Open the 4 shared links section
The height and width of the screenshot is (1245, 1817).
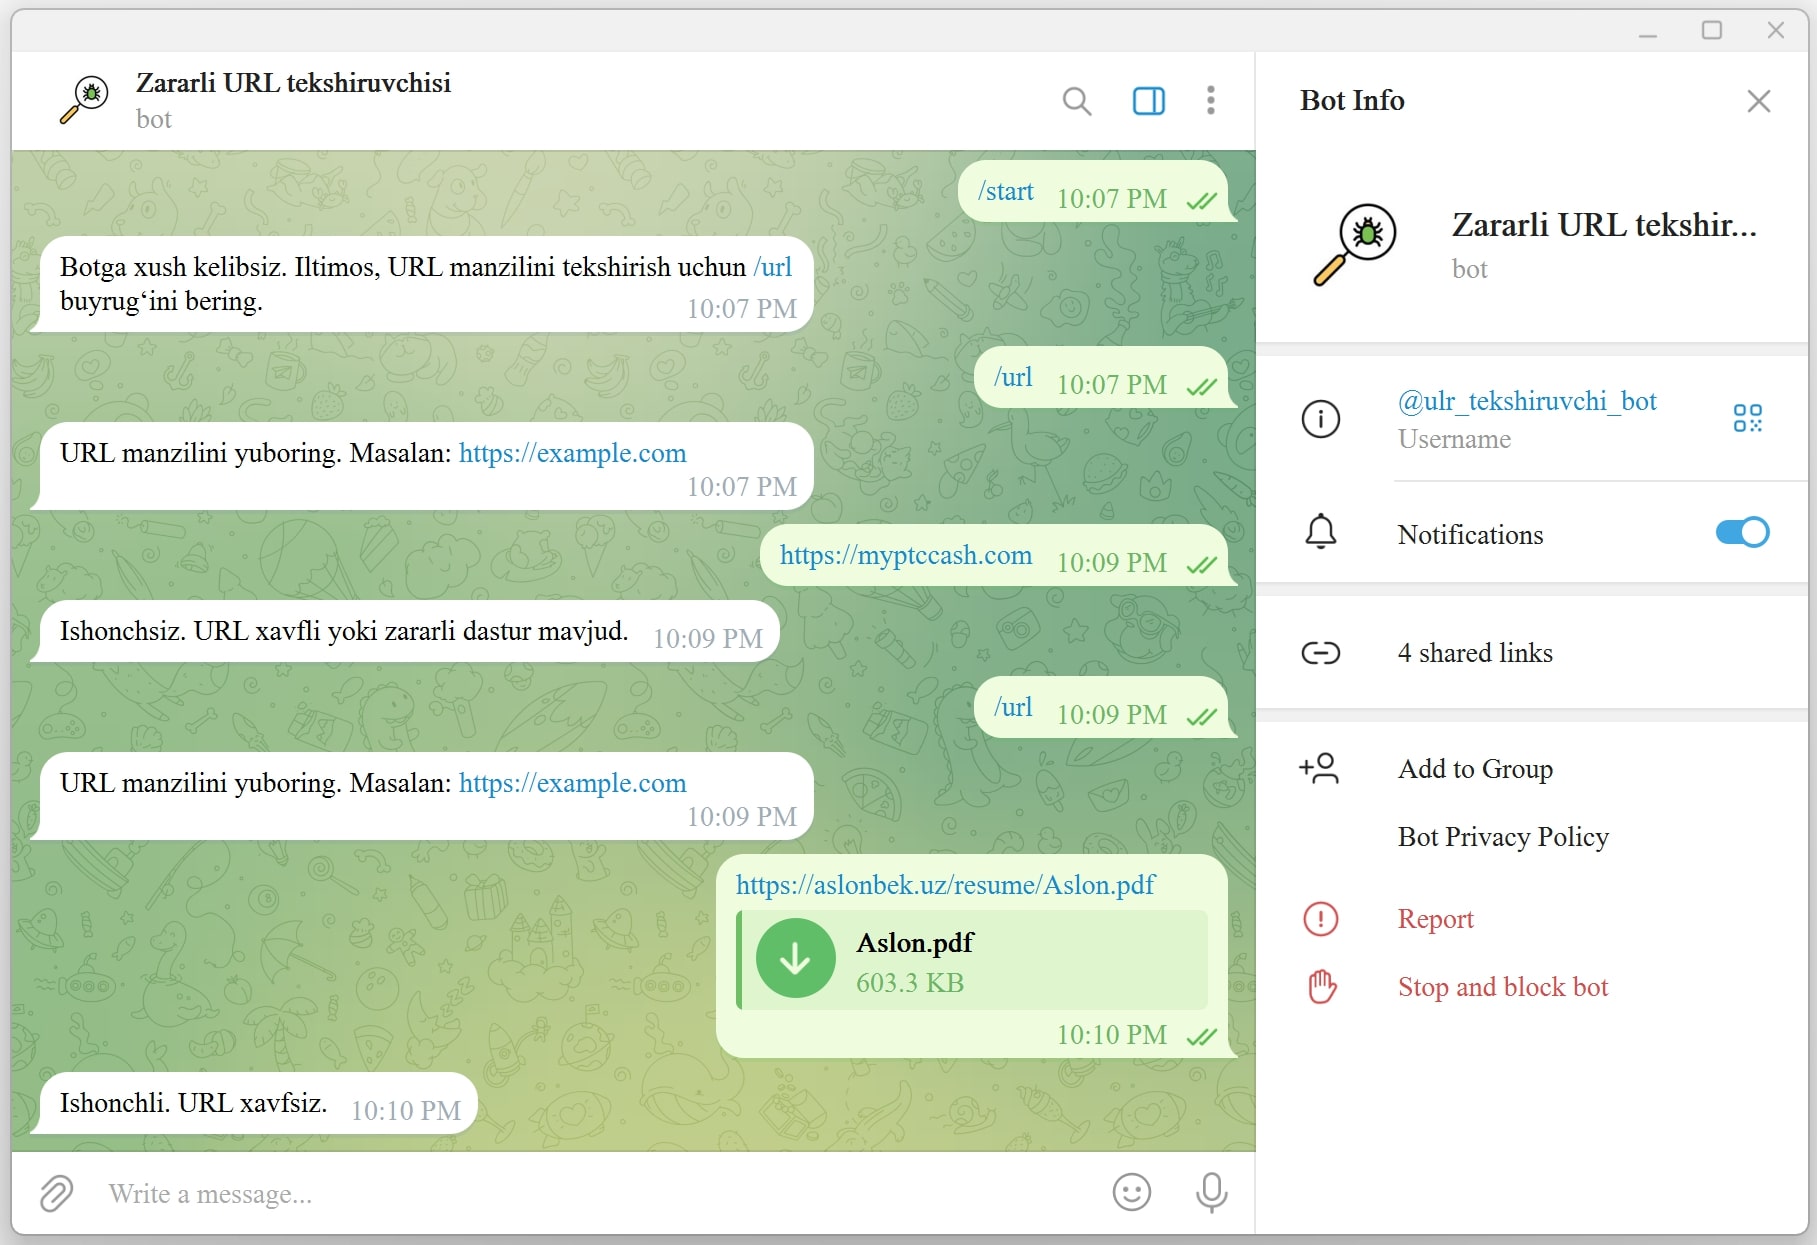(x=1474, y=653)
